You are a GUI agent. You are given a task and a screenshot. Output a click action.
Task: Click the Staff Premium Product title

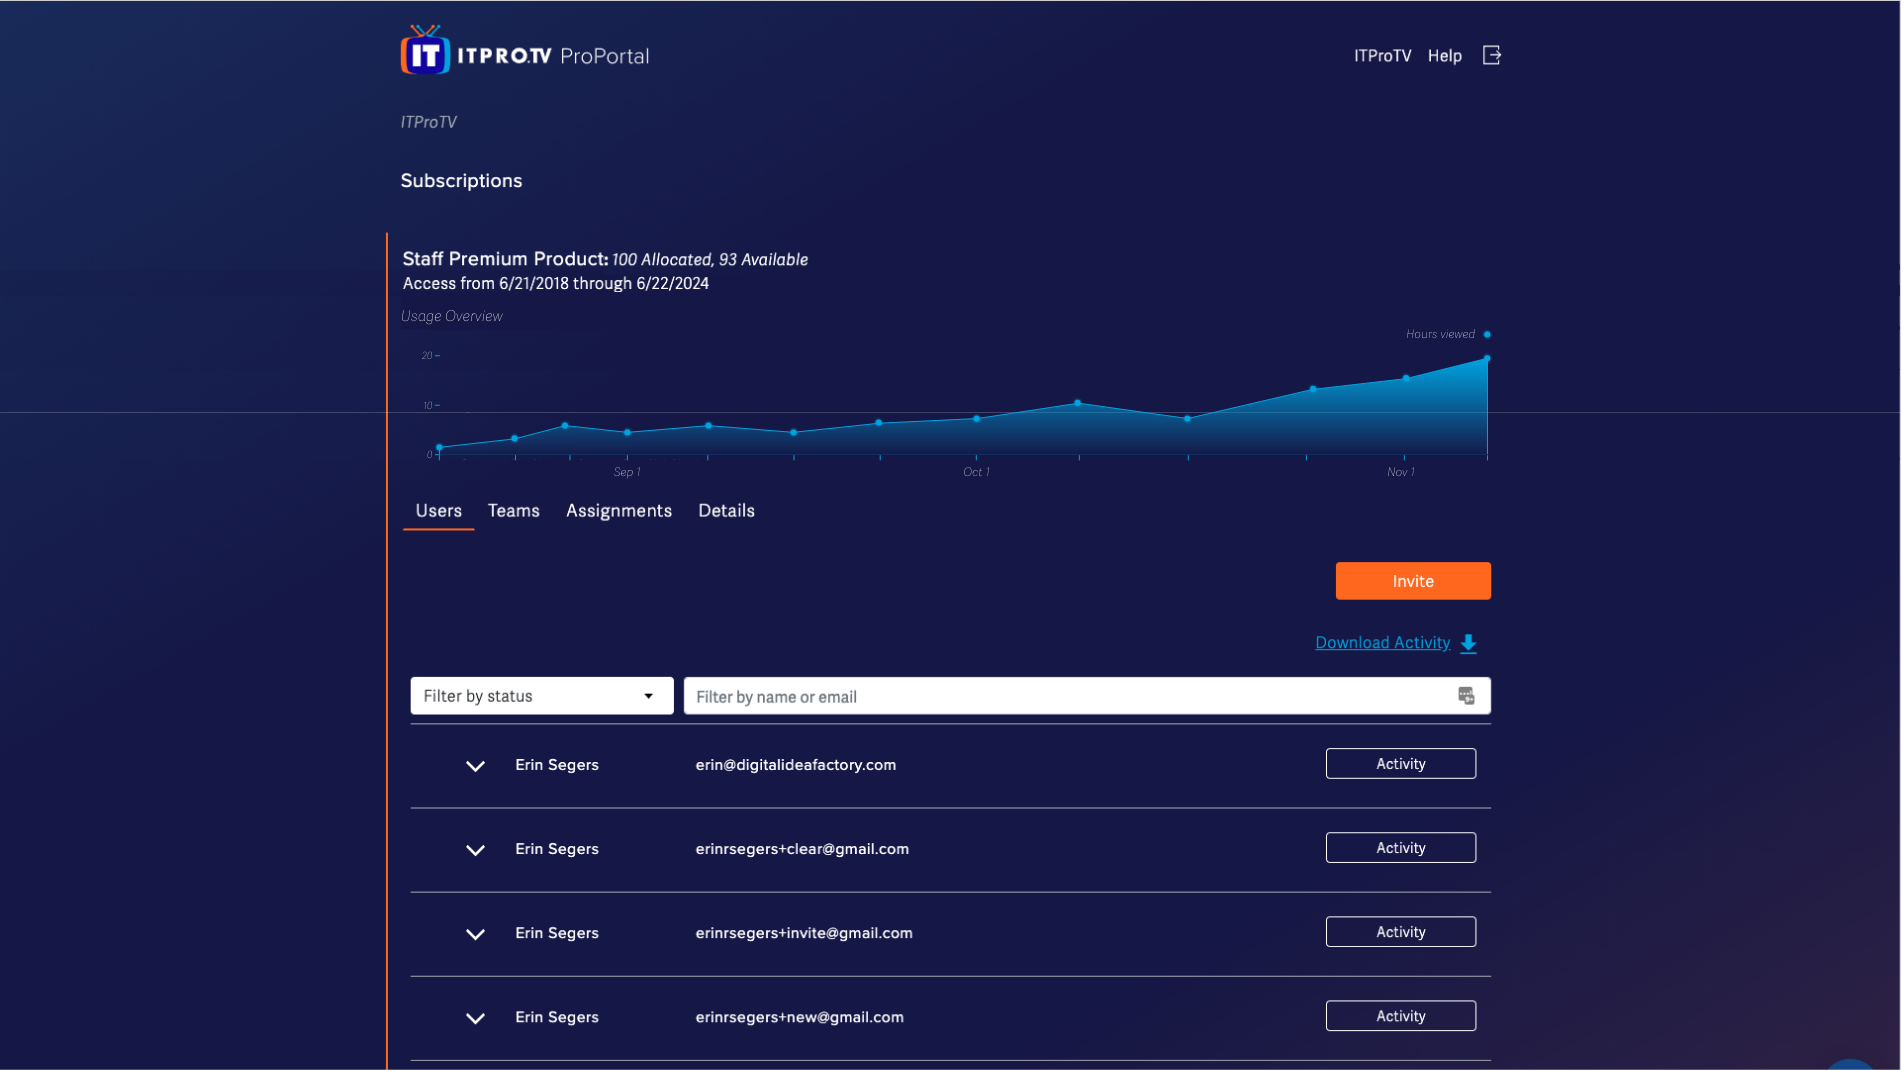[x=505, y=259]
